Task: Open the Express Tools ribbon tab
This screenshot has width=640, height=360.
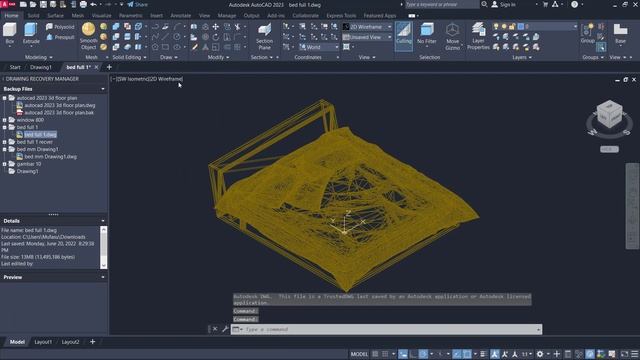Action: [341, 16]
